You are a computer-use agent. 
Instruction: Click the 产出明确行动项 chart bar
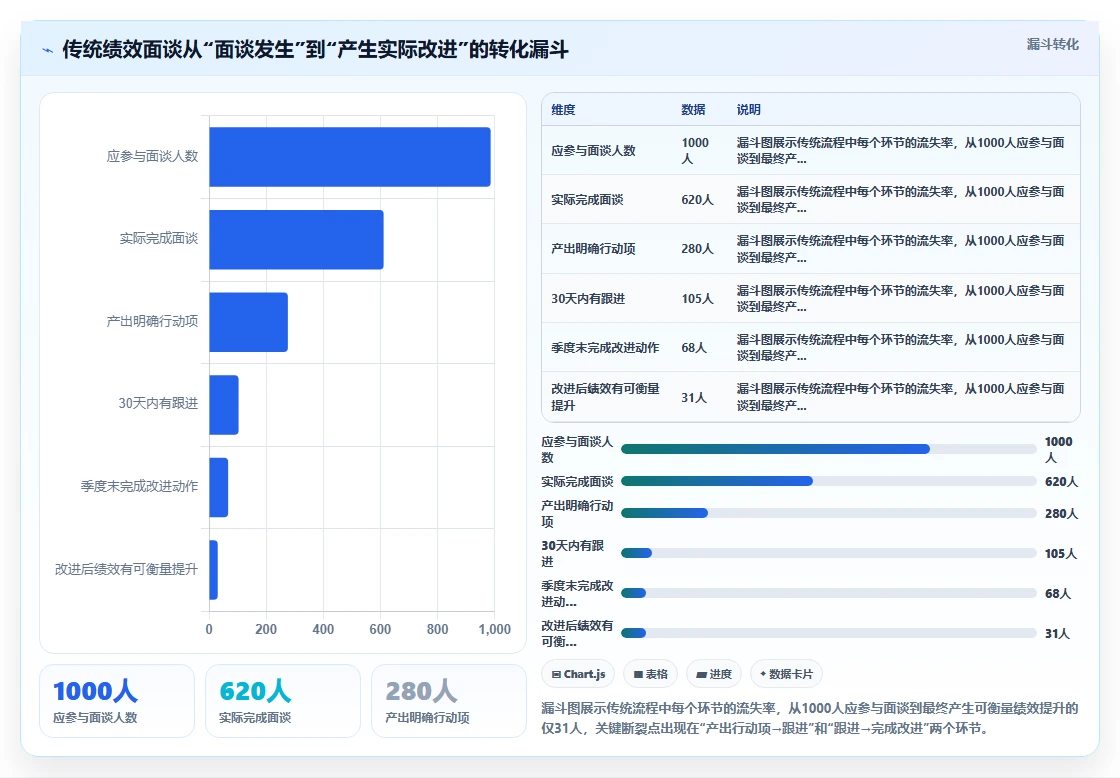tap(249, 322)
